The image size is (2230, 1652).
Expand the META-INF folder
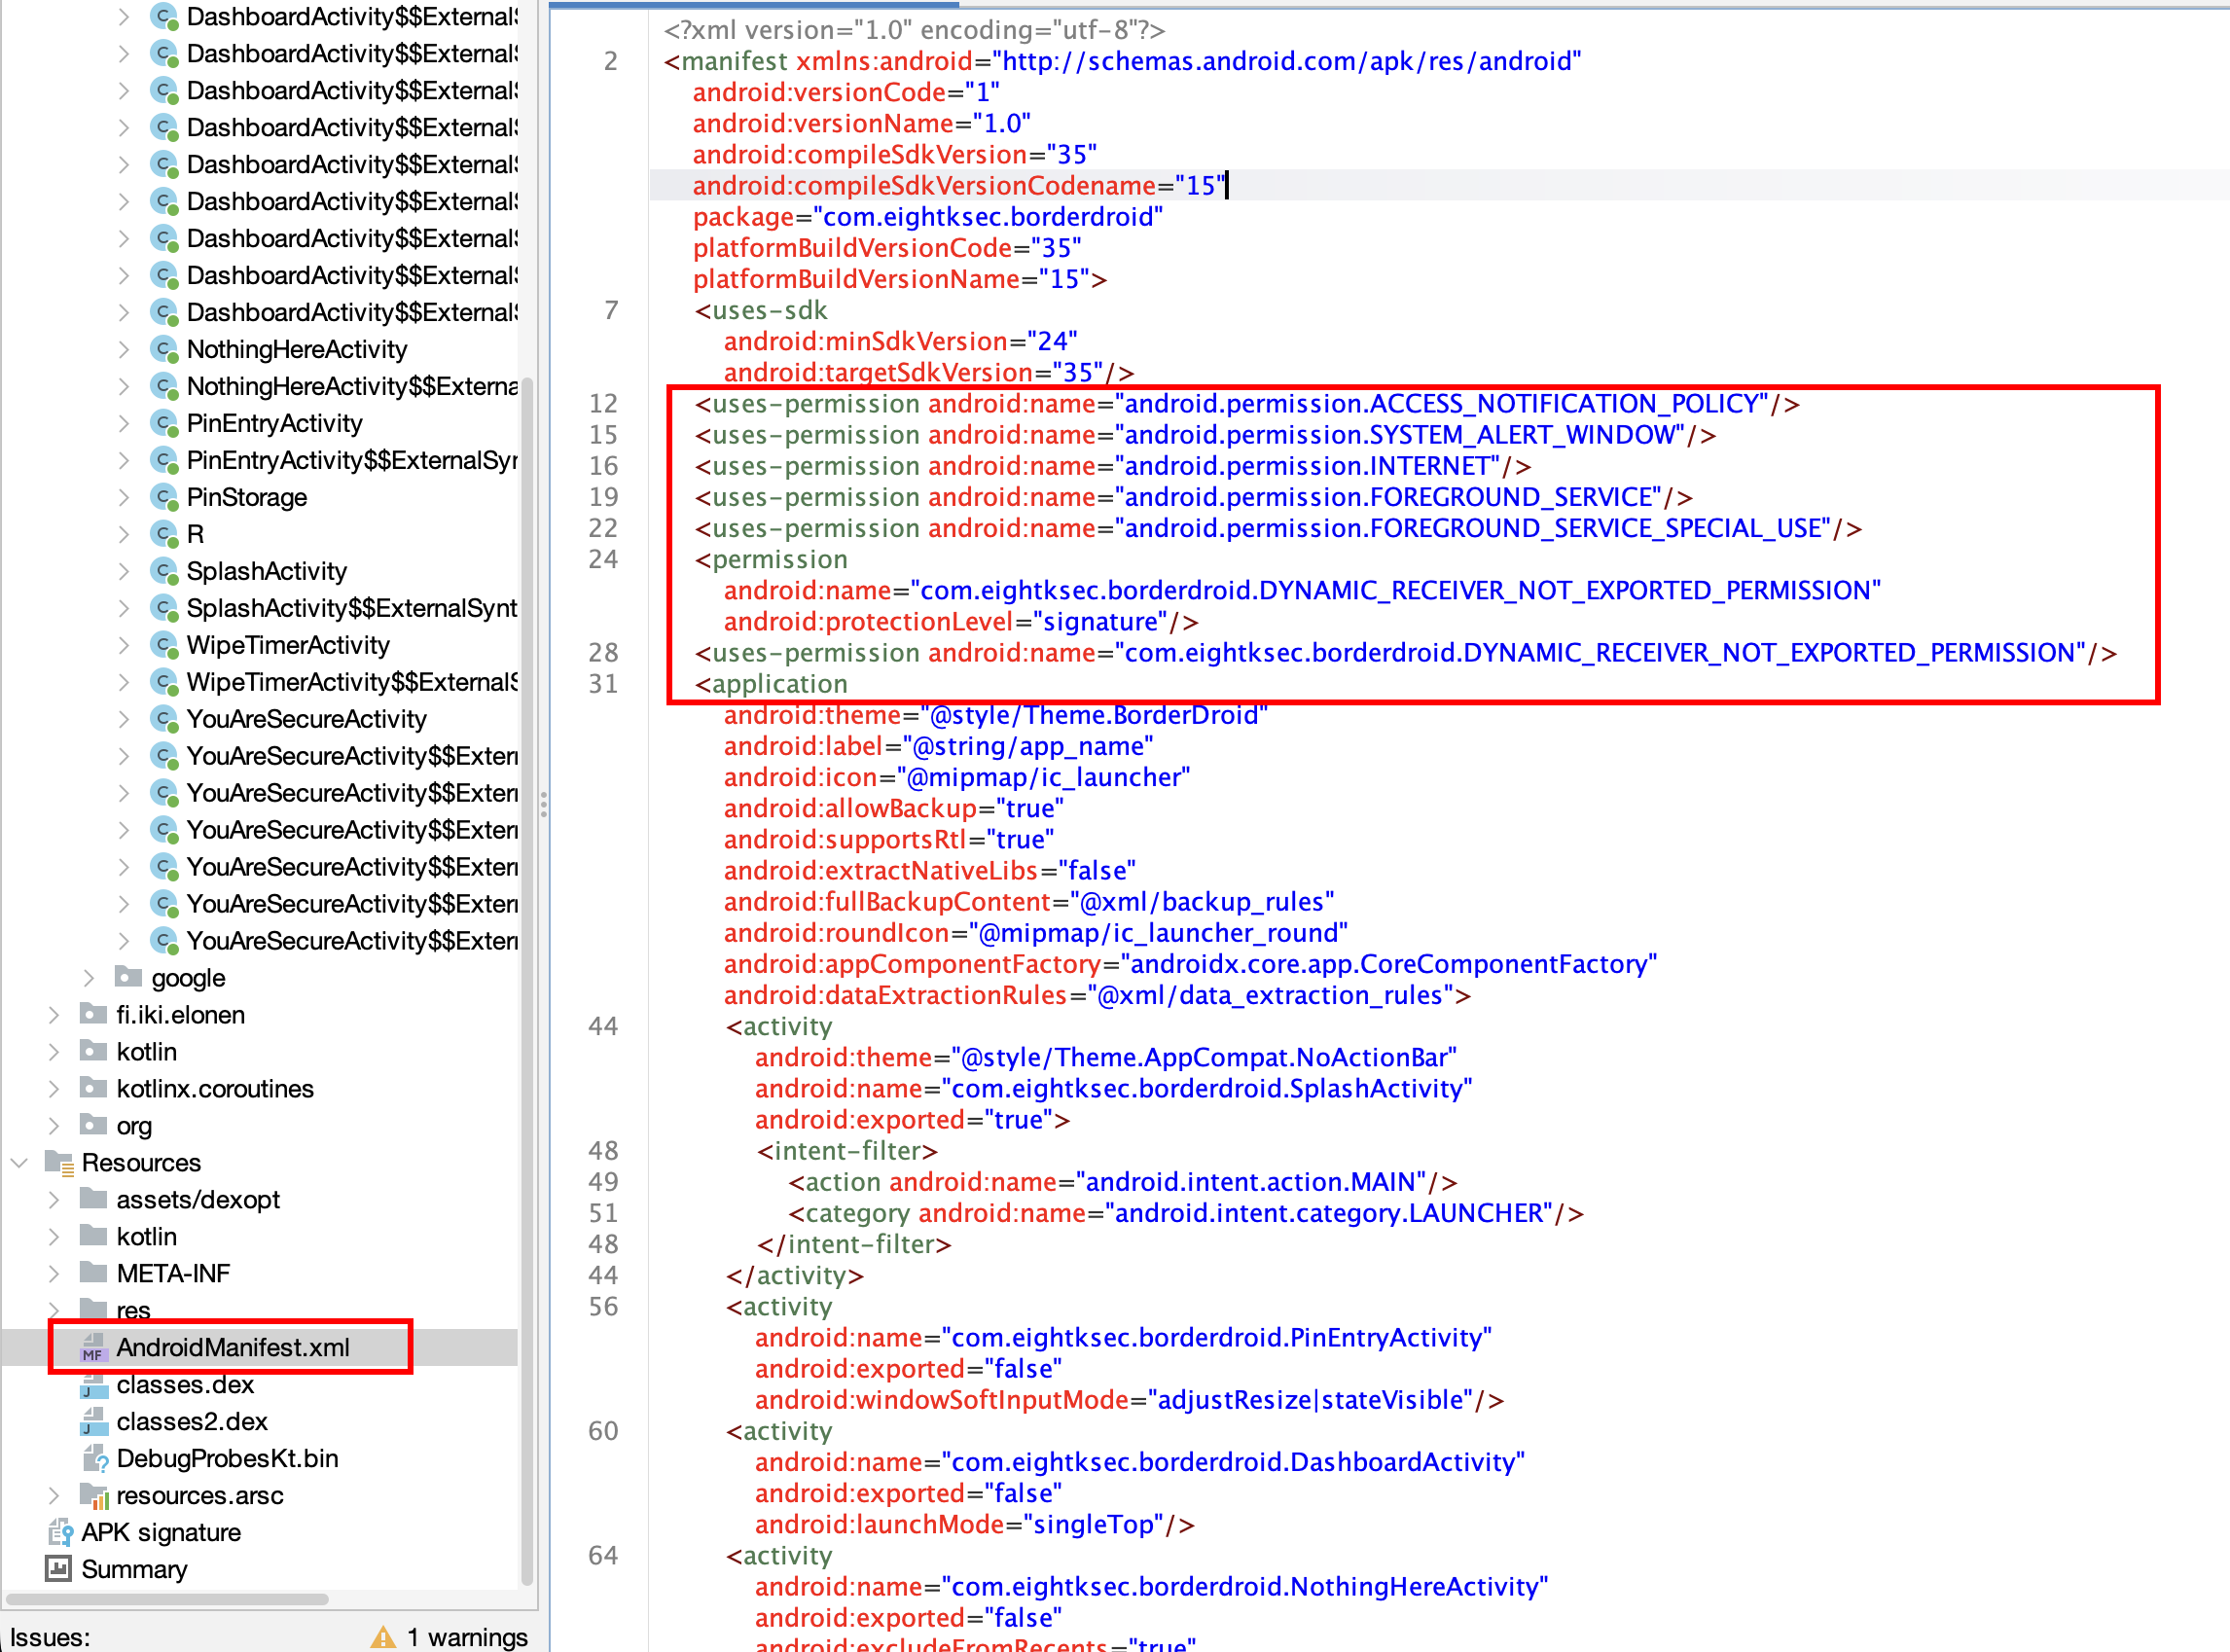(x=53, y=1273)
